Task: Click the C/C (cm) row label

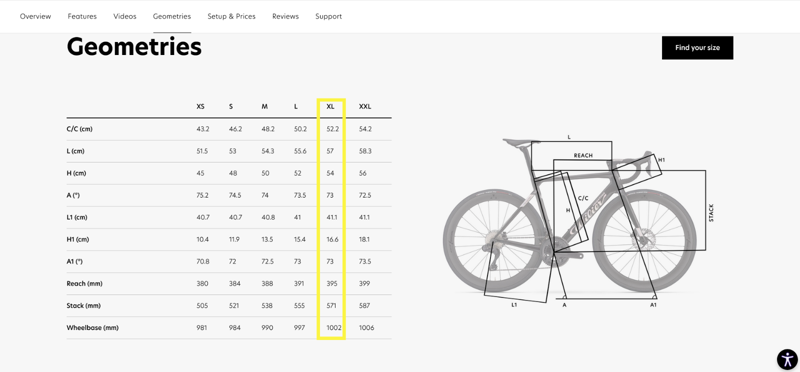Action: (80, 129)
